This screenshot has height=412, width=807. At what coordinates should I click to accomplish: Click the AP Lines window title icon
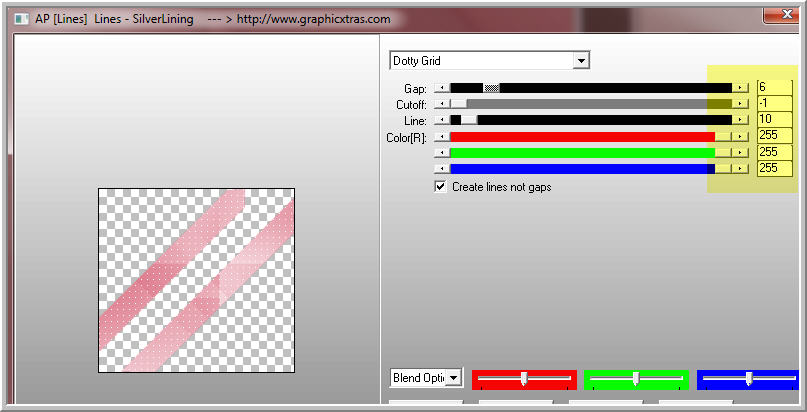pos(21,20)
